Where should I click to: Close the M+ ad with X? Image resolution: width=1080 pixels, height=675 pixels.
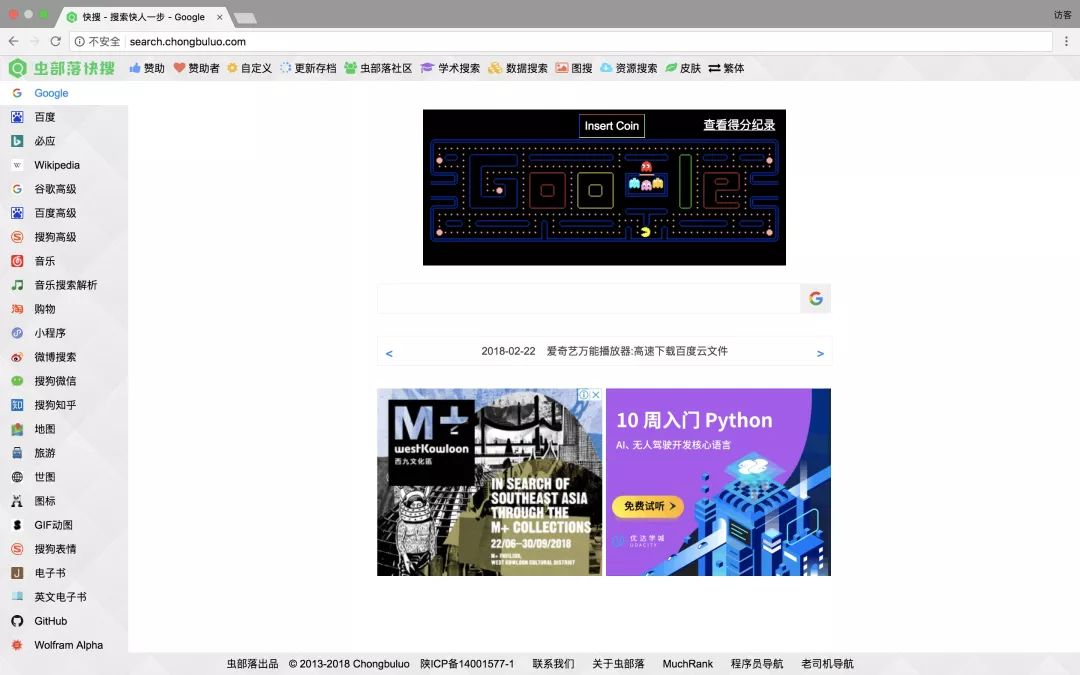coord(596,395)
